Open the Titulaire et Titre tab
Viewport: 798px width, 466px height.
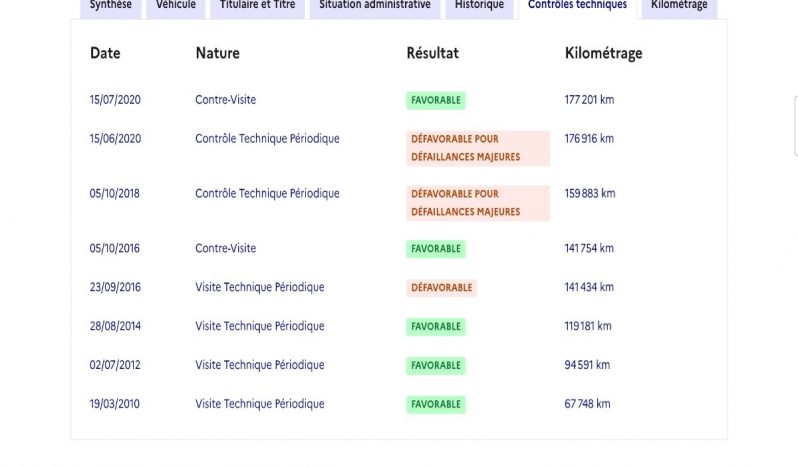(x=257, y=8)
